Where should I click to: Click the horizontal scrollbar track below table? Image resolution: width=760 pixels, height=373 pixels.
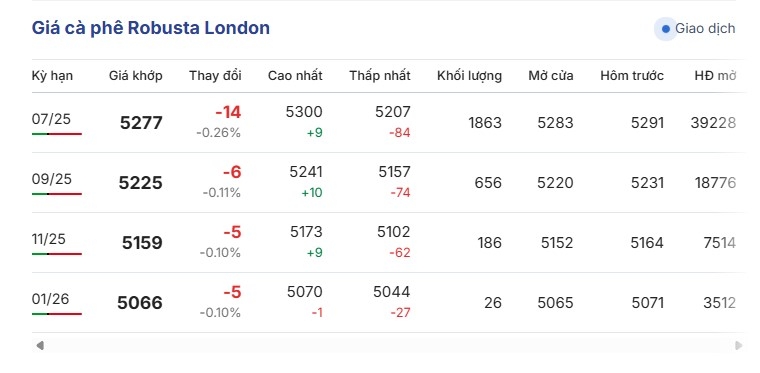point(389,345)
